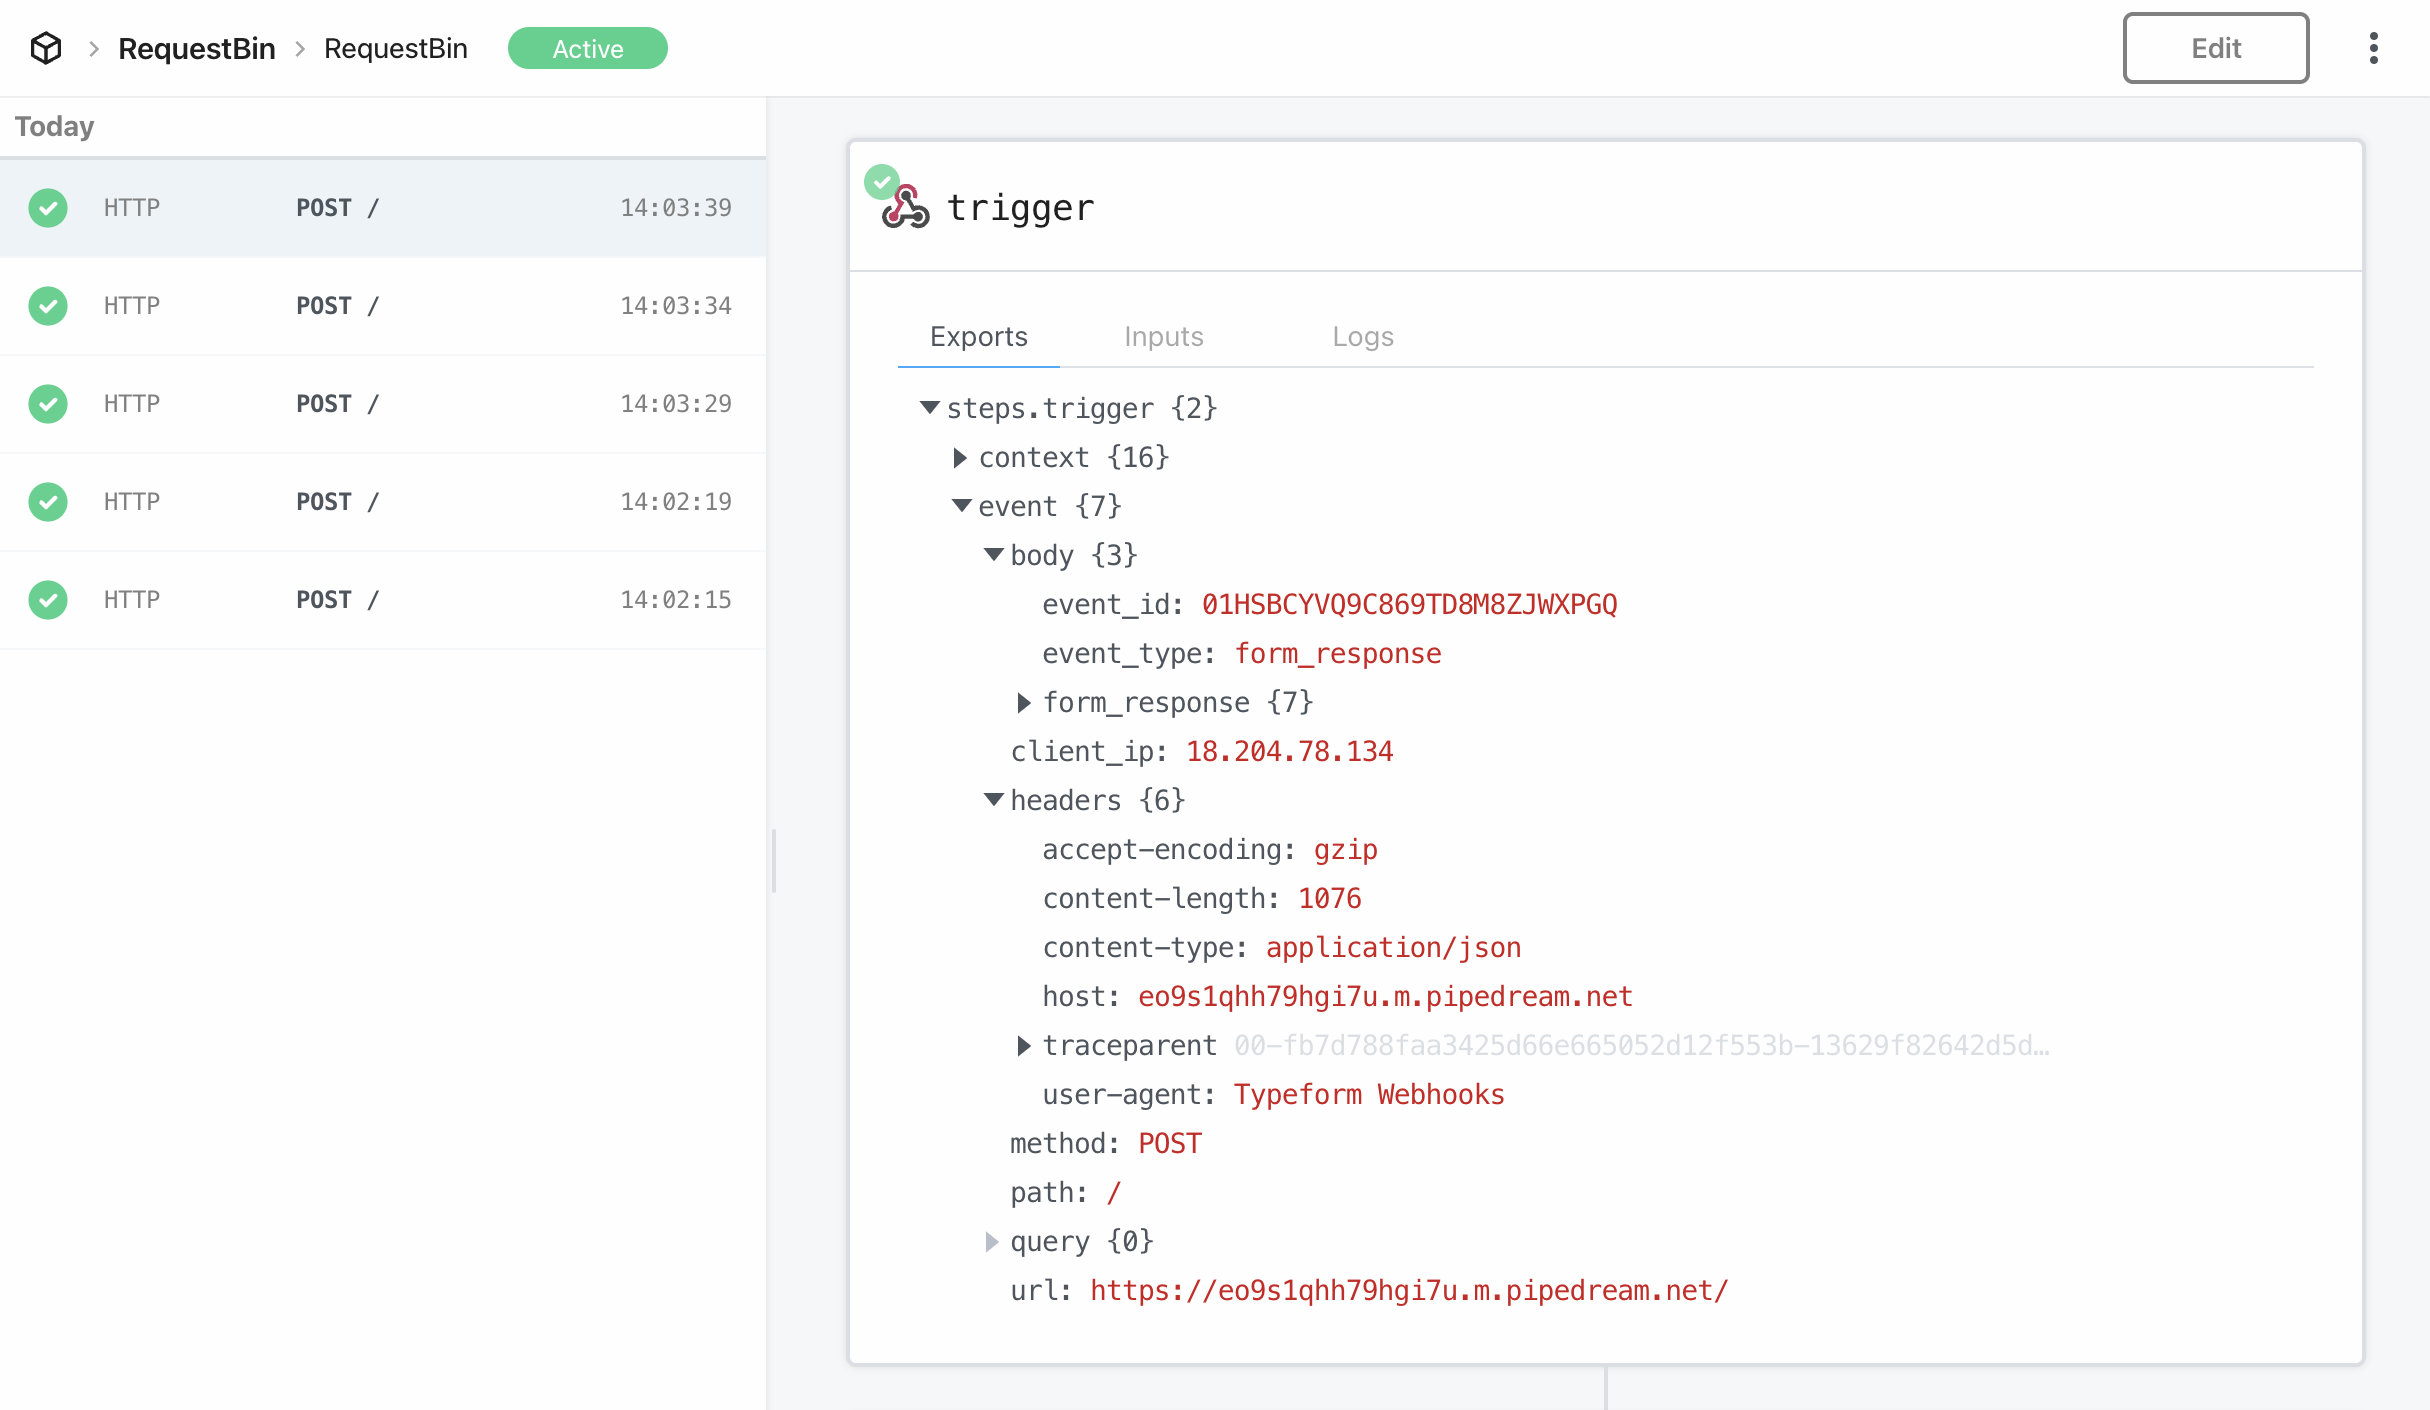
Task: Collapse the body {3} node
Action: 994,555
